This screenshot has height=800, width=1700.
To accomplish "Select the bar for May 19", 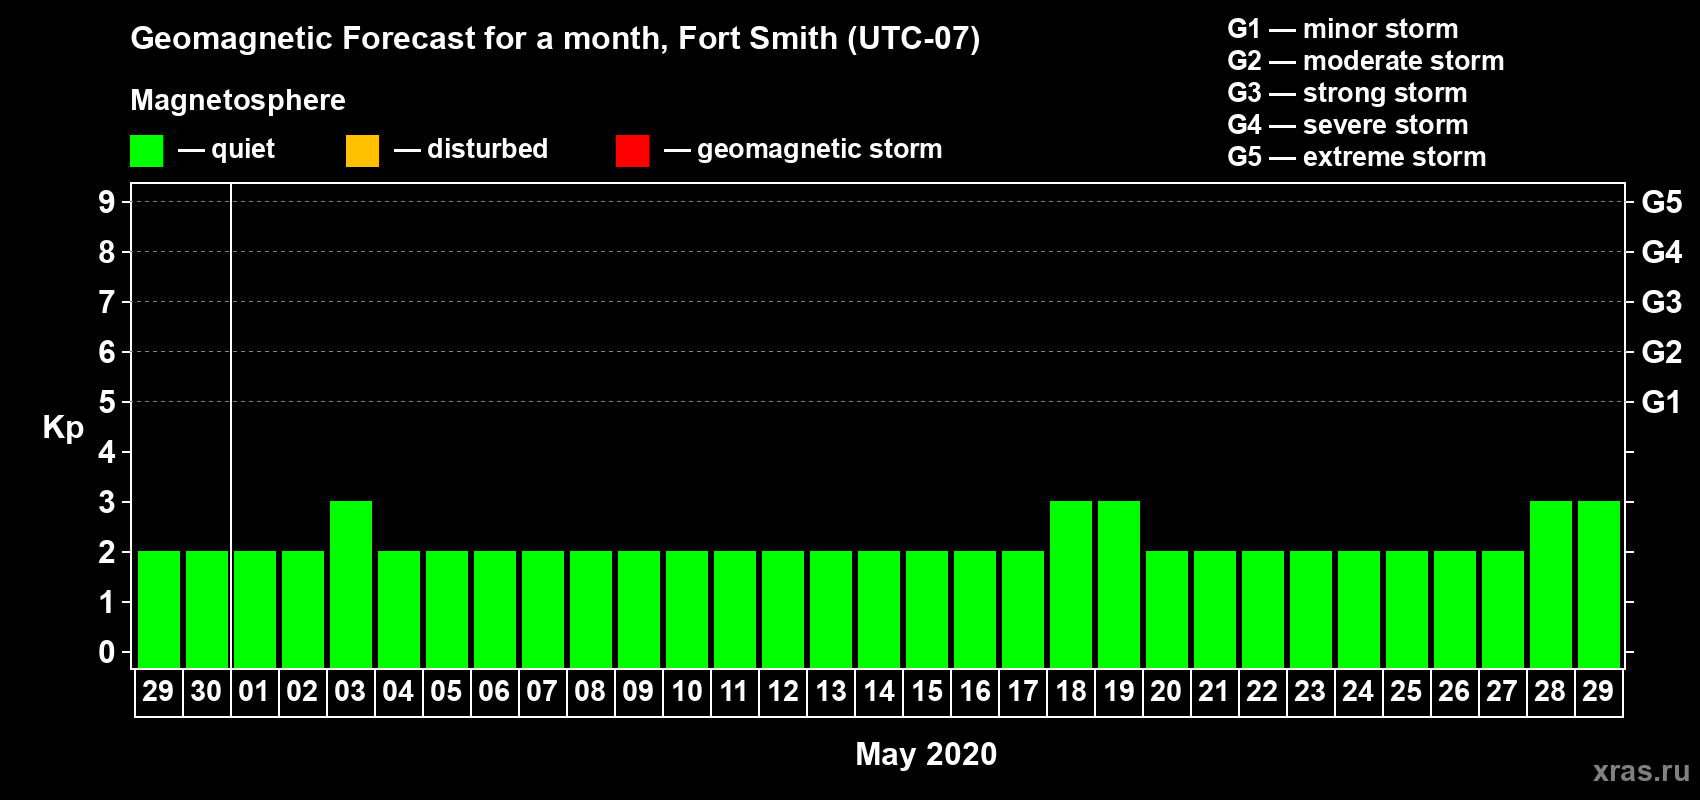I will (x=1119, y=584).
